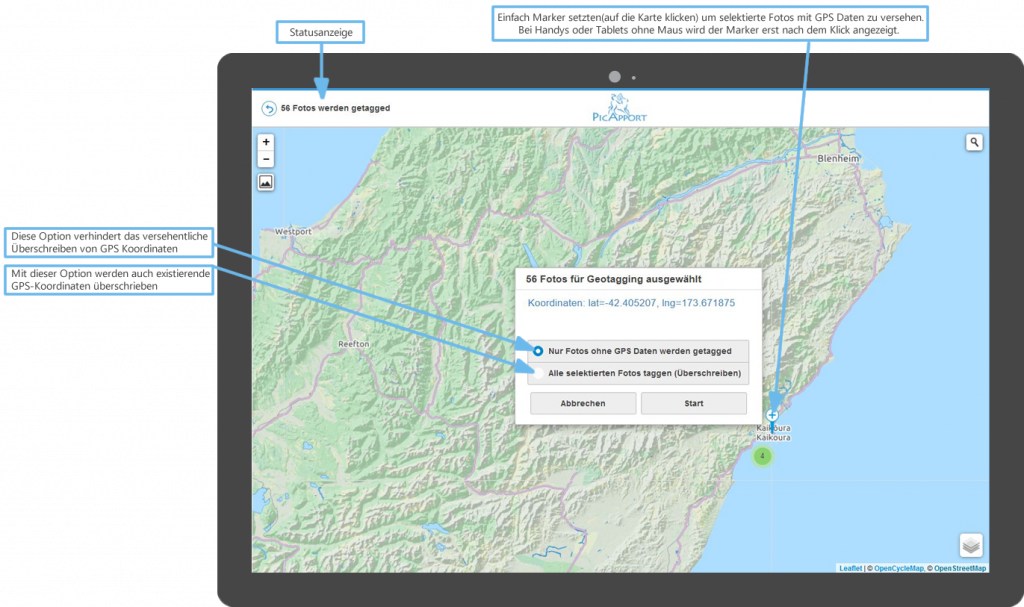The width and height of the screenshot is (1024, 607).
Task: Click the photo image icon below zoom controls
Action: coord(266,182)
